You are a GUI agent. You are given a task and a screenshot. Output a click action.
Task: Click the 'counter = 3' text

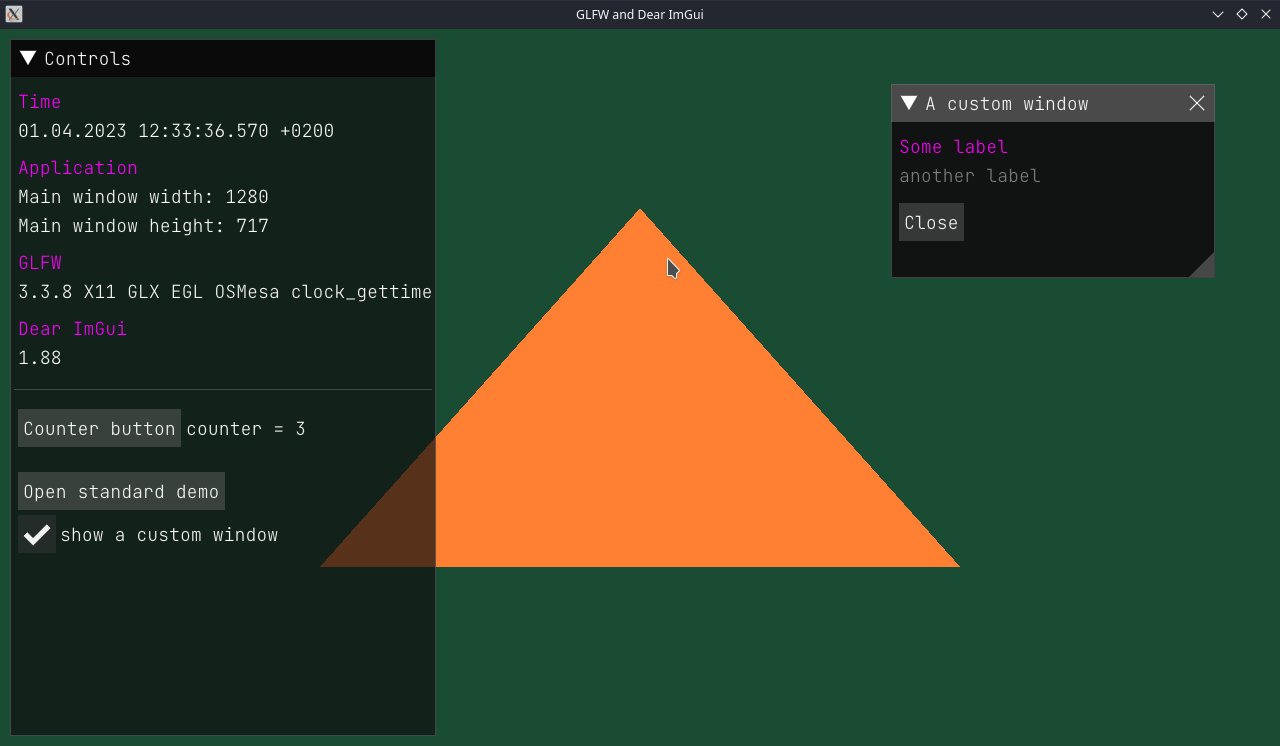point(246,429)
